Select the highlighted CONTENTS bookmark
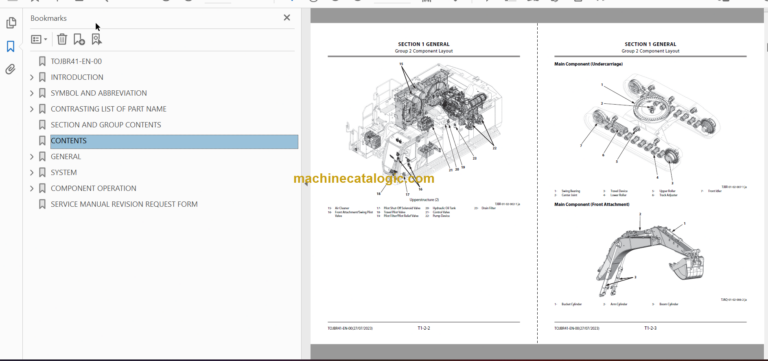The height and width of the screenshot is (361, 768). click(x=174, y=141)
